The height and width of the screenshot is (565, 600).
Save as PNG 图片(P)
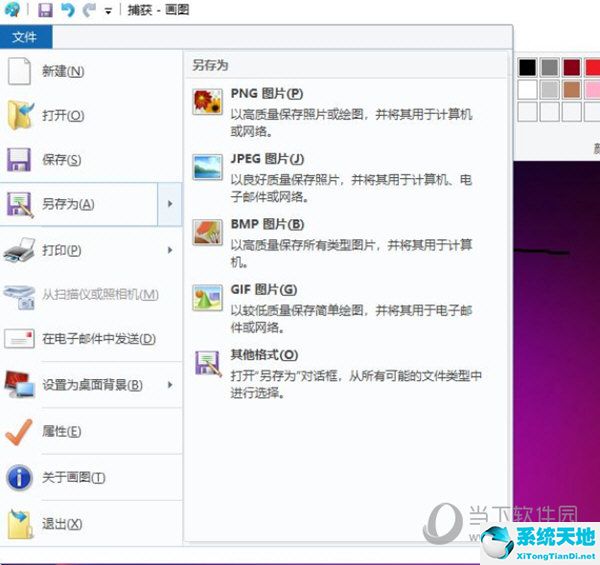(x=347, y=112)
